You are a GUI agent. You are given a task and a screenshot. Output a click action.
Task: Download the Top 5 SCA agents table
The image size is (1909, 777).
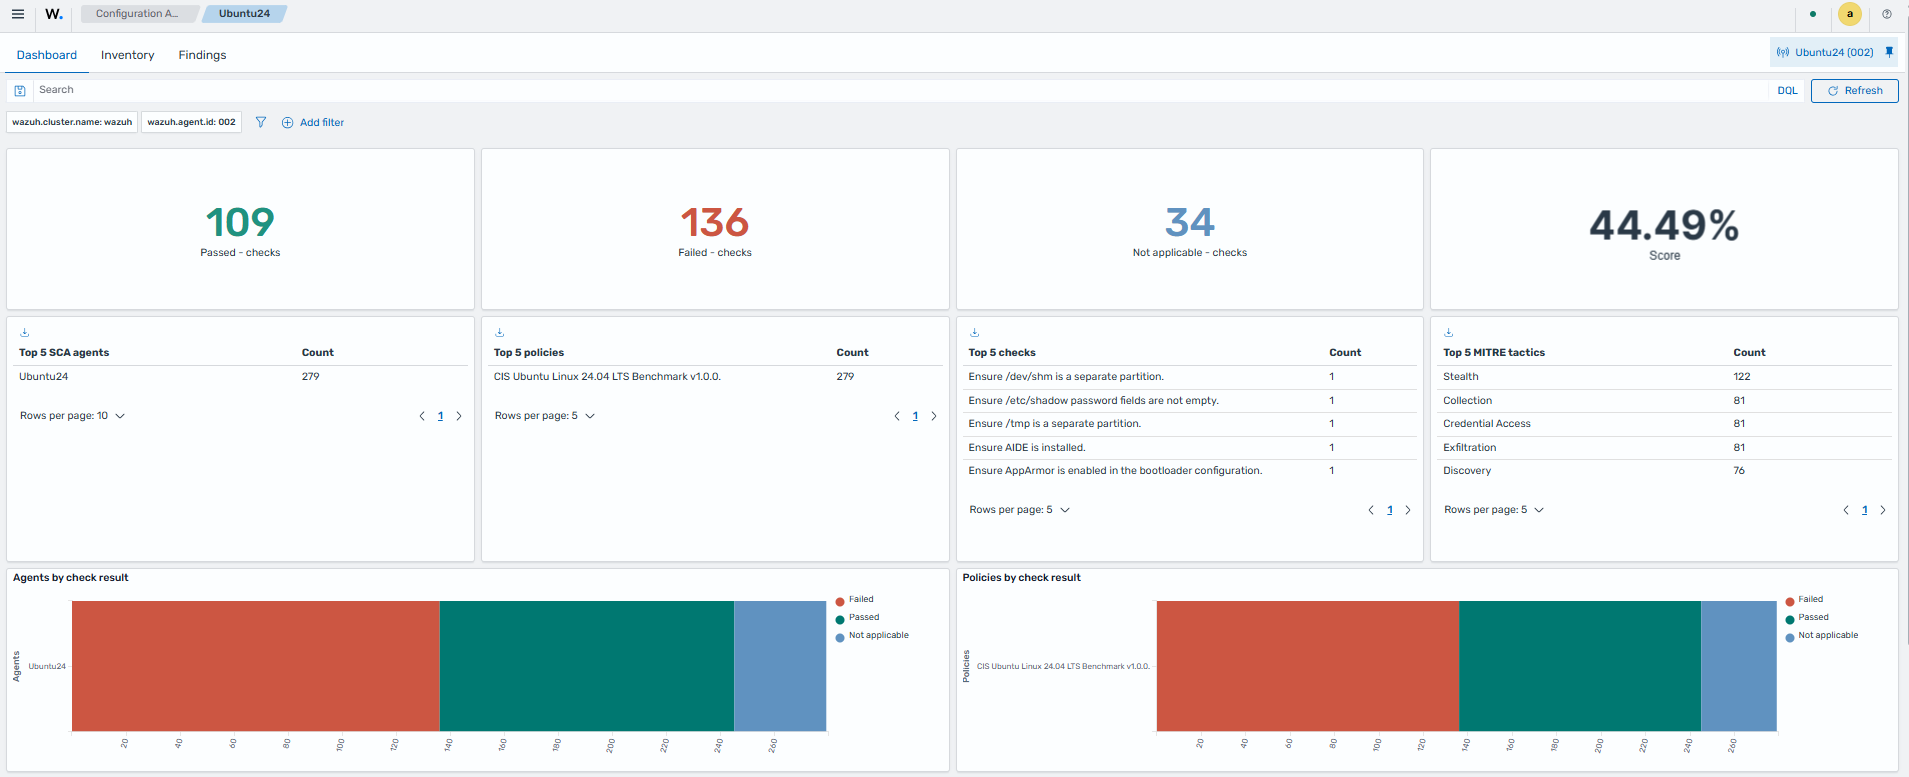(25, 333)
